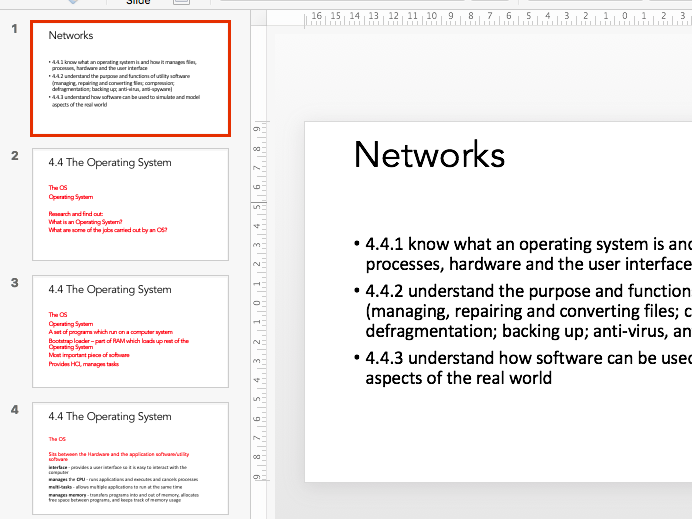692x519 pixels.
Task: Click slide number 4 in the panel
Action: pyautogui.click(x=14, y=410)
